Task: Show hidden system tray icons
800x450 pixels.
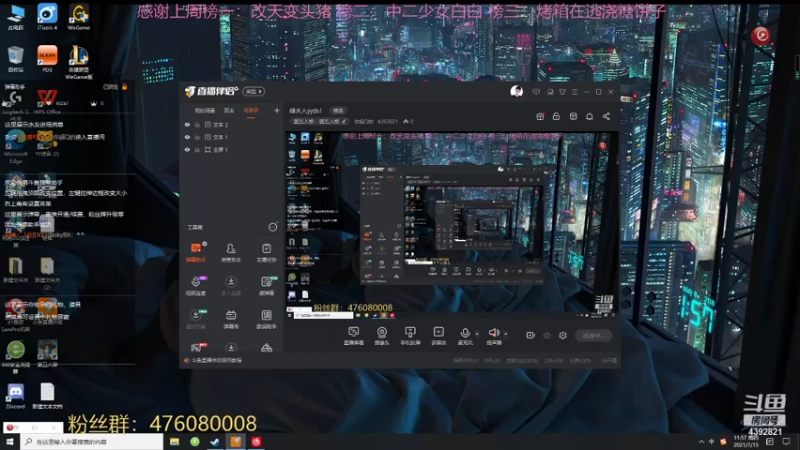Action: pos(702,442)
